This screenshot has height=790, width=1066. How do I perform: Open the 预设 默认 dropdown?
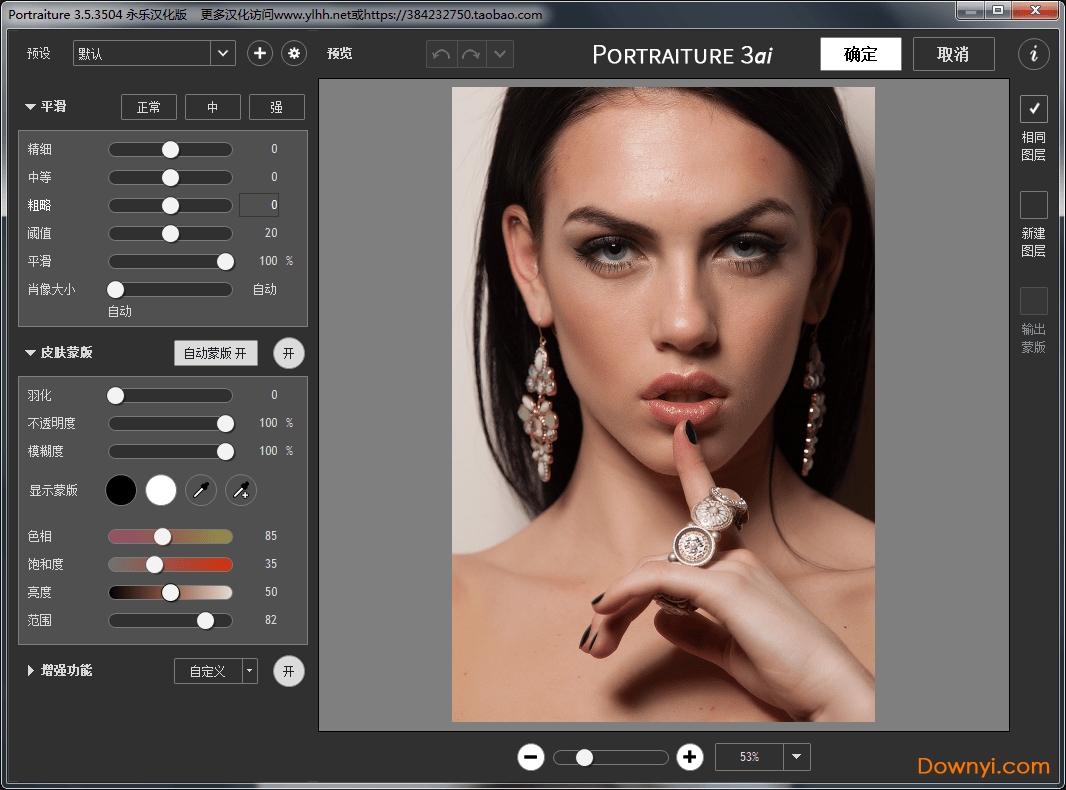(222, 53)
